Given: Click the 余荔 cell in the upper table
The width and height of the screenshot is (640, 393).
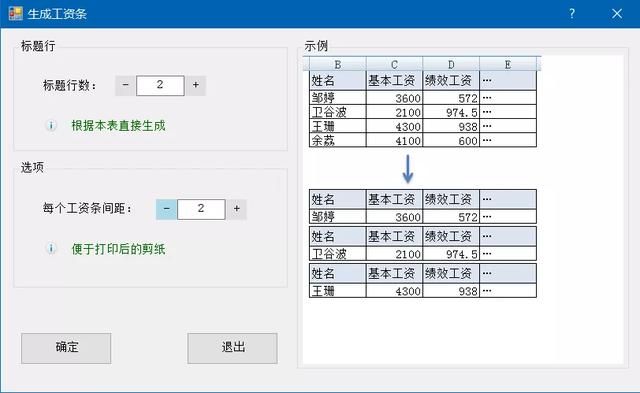Looking at the screenshot, I should pos(338,140).
